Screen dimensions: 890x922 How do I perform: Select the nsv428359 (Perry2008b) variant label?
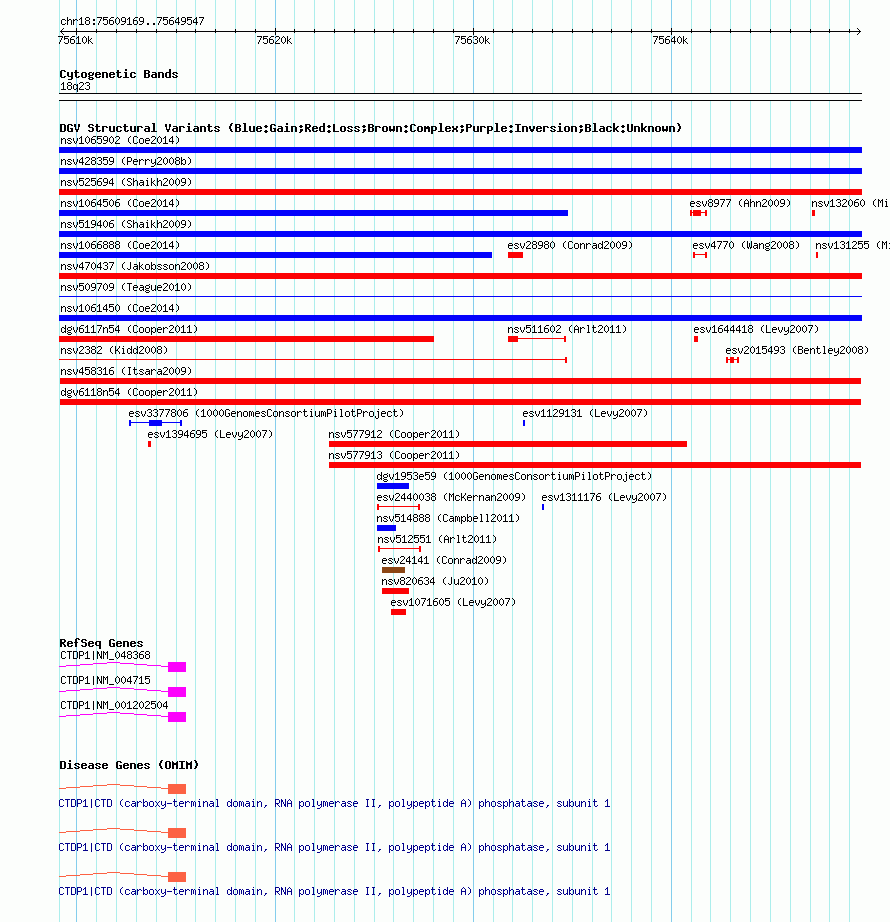click(126, 161)
